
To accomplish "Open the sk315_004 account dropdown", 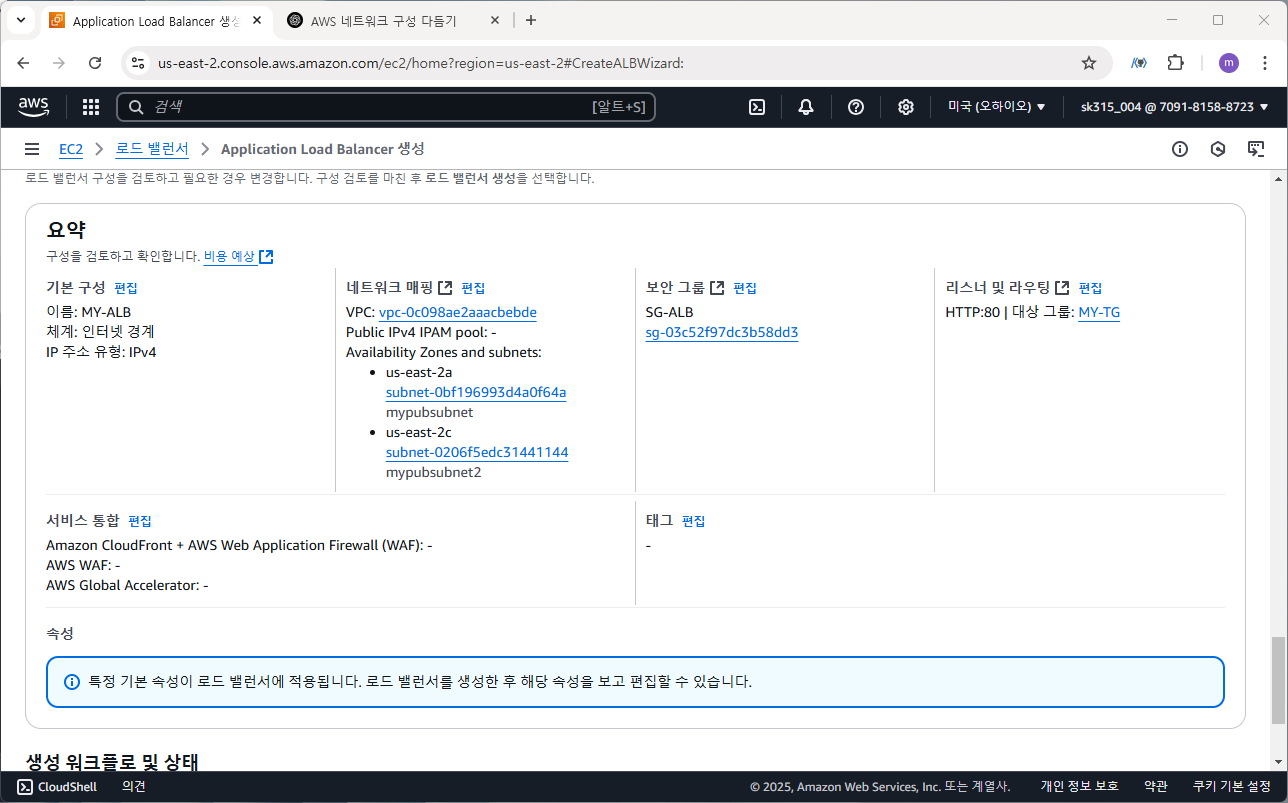I will [1174, 107].
